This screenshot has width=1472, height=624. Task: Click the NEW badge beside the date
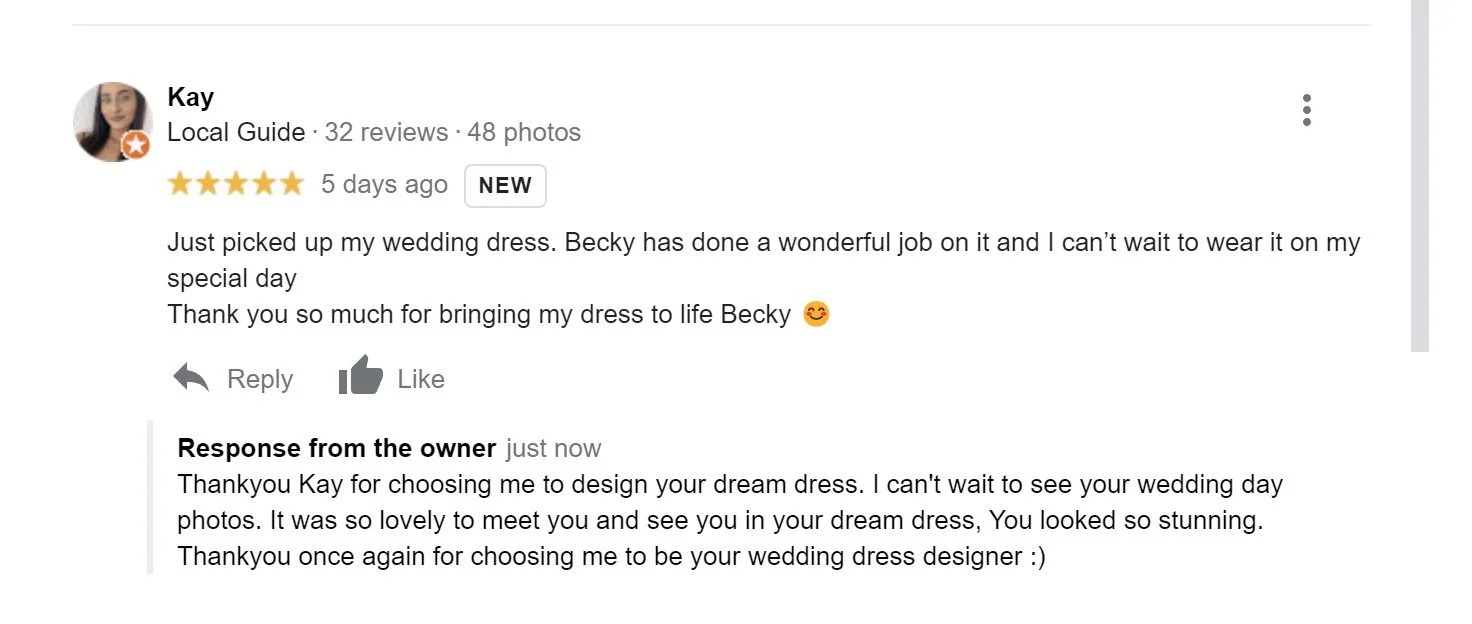click(x=505, y=185)
